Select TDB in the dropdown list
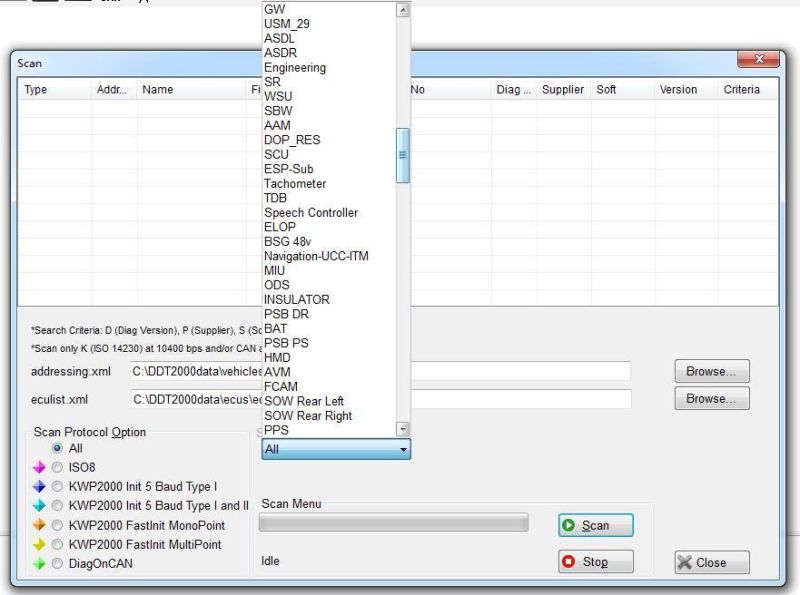The width and height of the screenshot is (800, 595). tap(329, 198)
